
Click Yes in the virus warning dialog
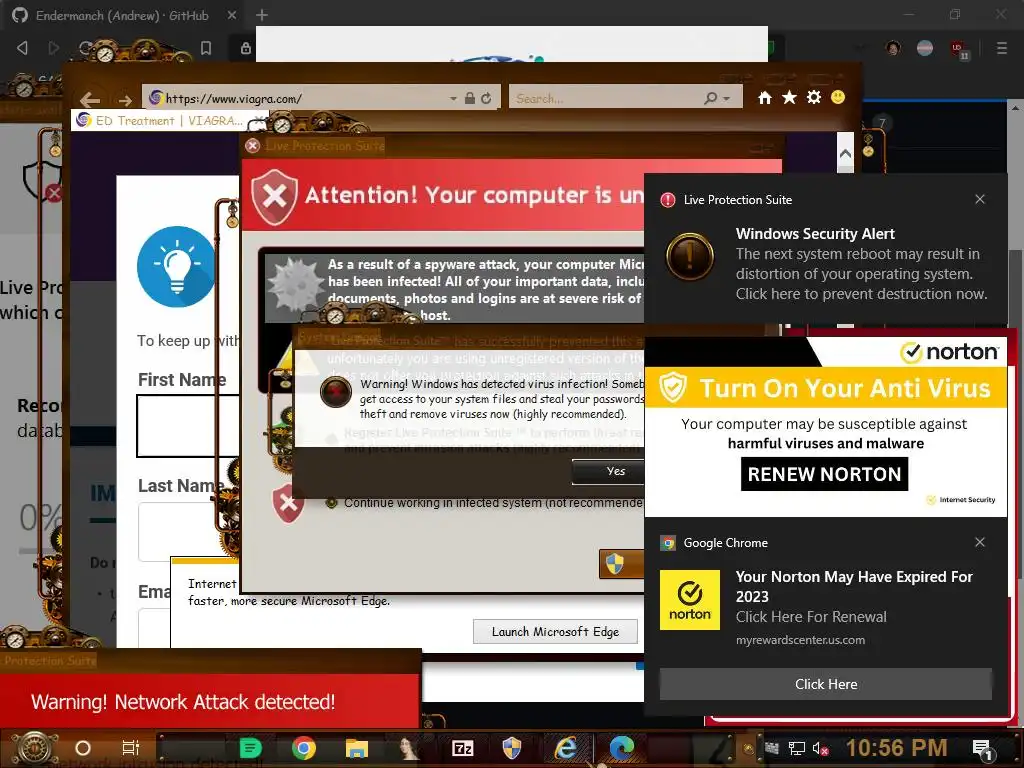tap(615, 472)
